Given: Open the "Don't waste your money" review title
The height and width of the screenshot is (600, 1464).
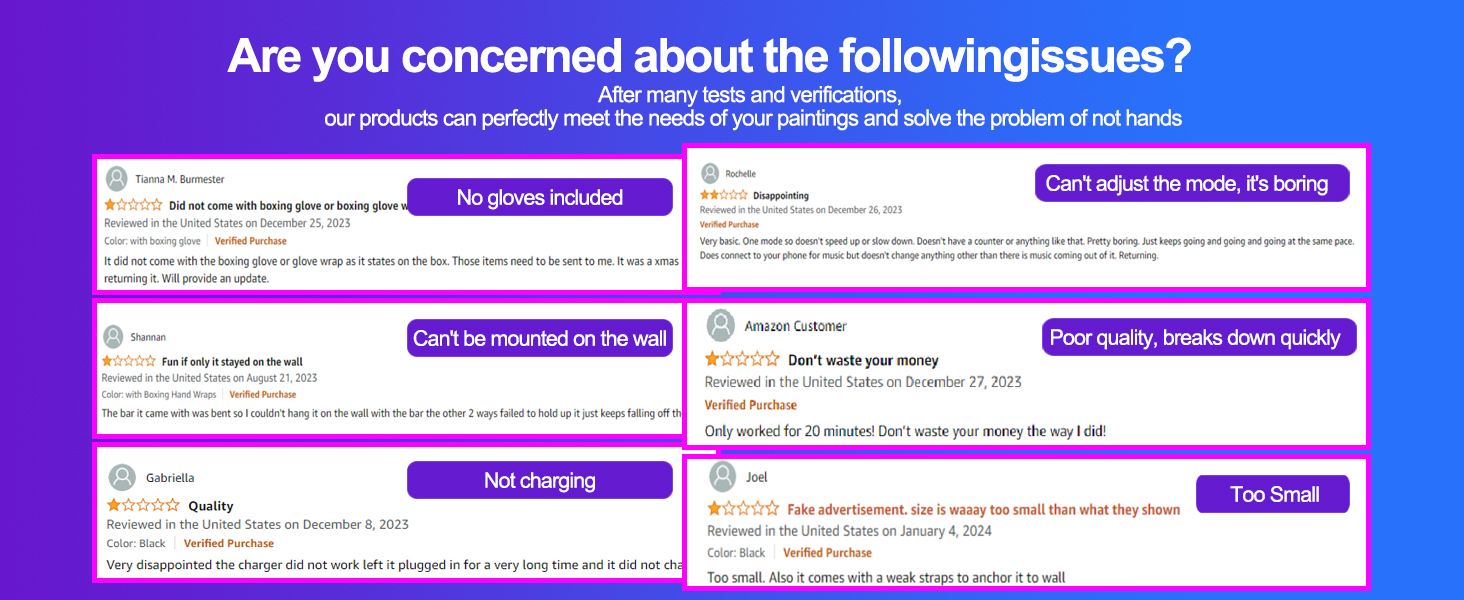Looking at the screenshot, I should pyautogui.click(x=863, y=360).
